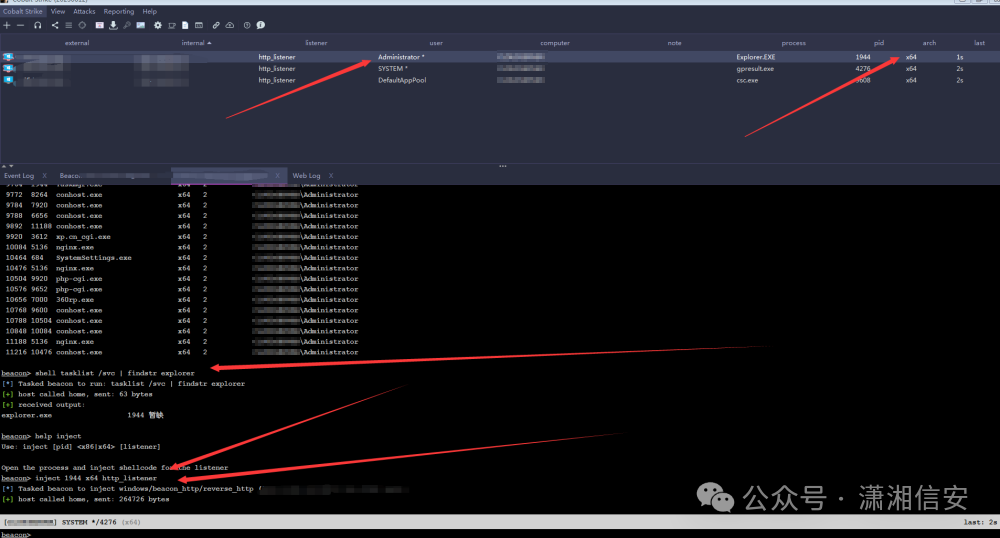Click 'SystemSettings.exe' in process list

tap(94, 258)
